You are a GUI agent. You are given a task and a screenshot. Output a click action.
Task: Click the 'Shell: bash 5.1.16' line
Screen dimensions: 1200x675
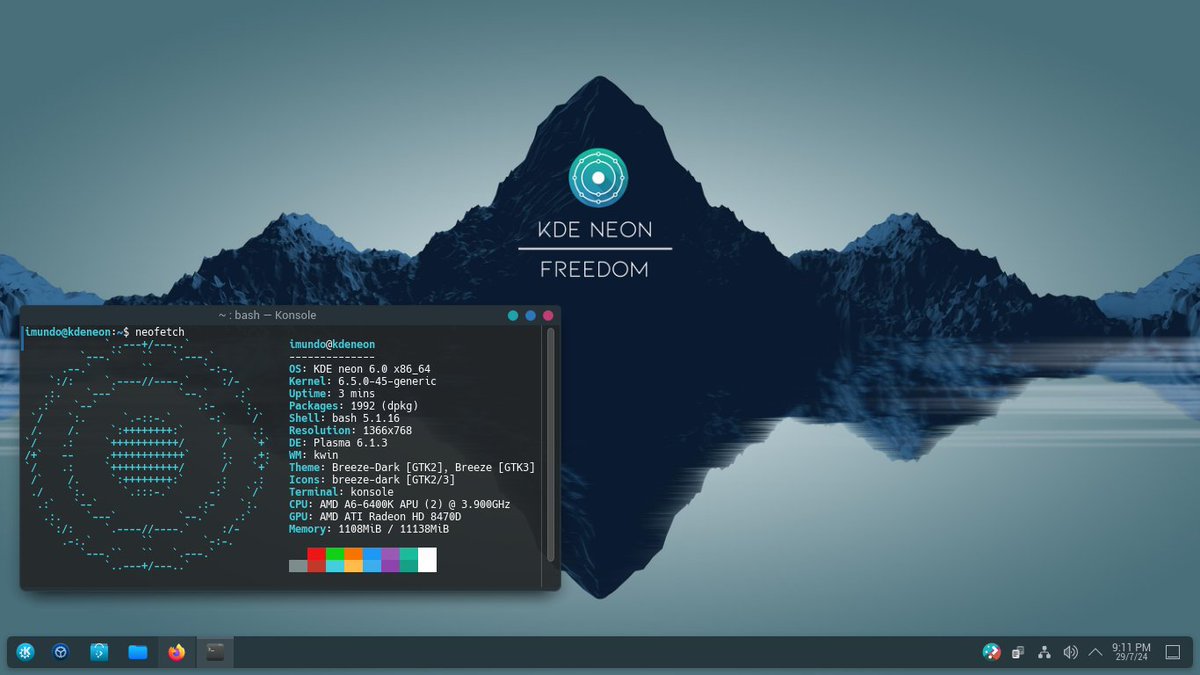click(344, 418)
